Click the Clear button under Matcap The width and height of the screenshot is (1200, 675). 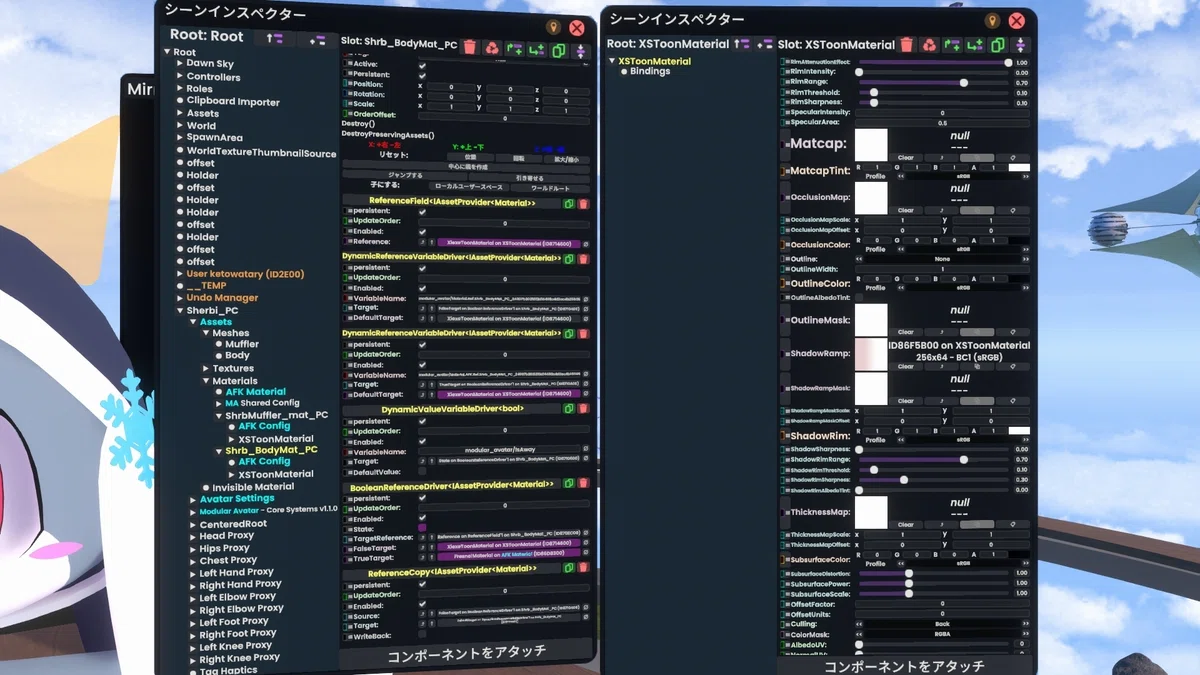(x=906, y=158)
